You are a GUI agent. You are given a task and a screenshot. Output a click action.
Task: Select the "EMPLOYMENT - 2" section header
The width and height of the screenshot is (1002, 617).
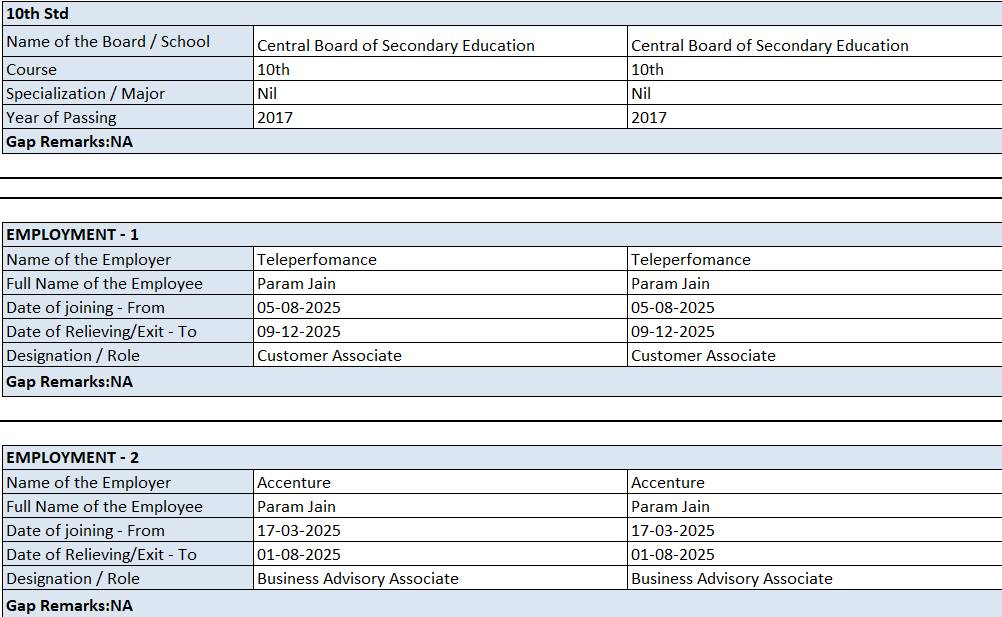click(73, 457)
